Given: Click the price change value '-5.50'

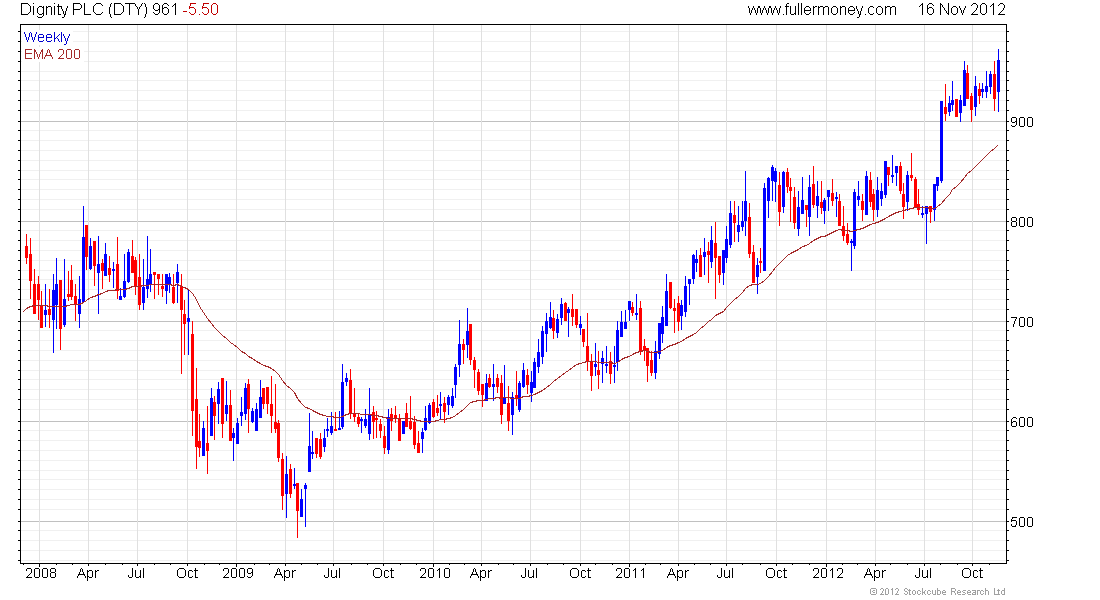Looking at the screenshot, I should coord(201,10).
